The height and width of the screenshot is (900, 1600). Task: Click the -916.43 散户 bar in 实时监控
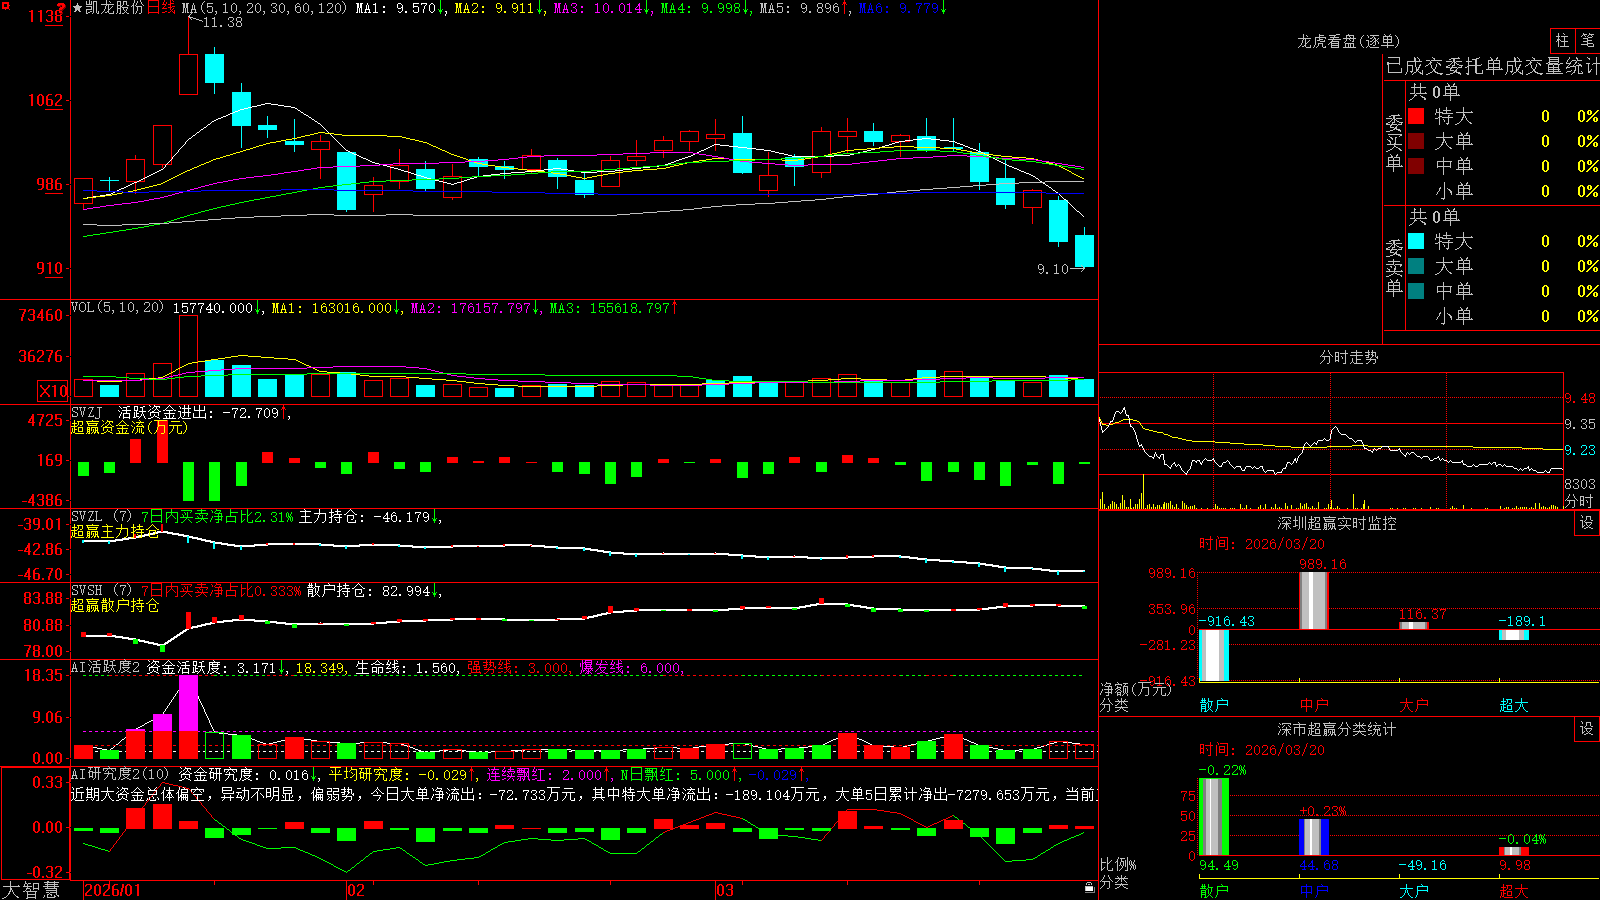(x=1214, y=656)
